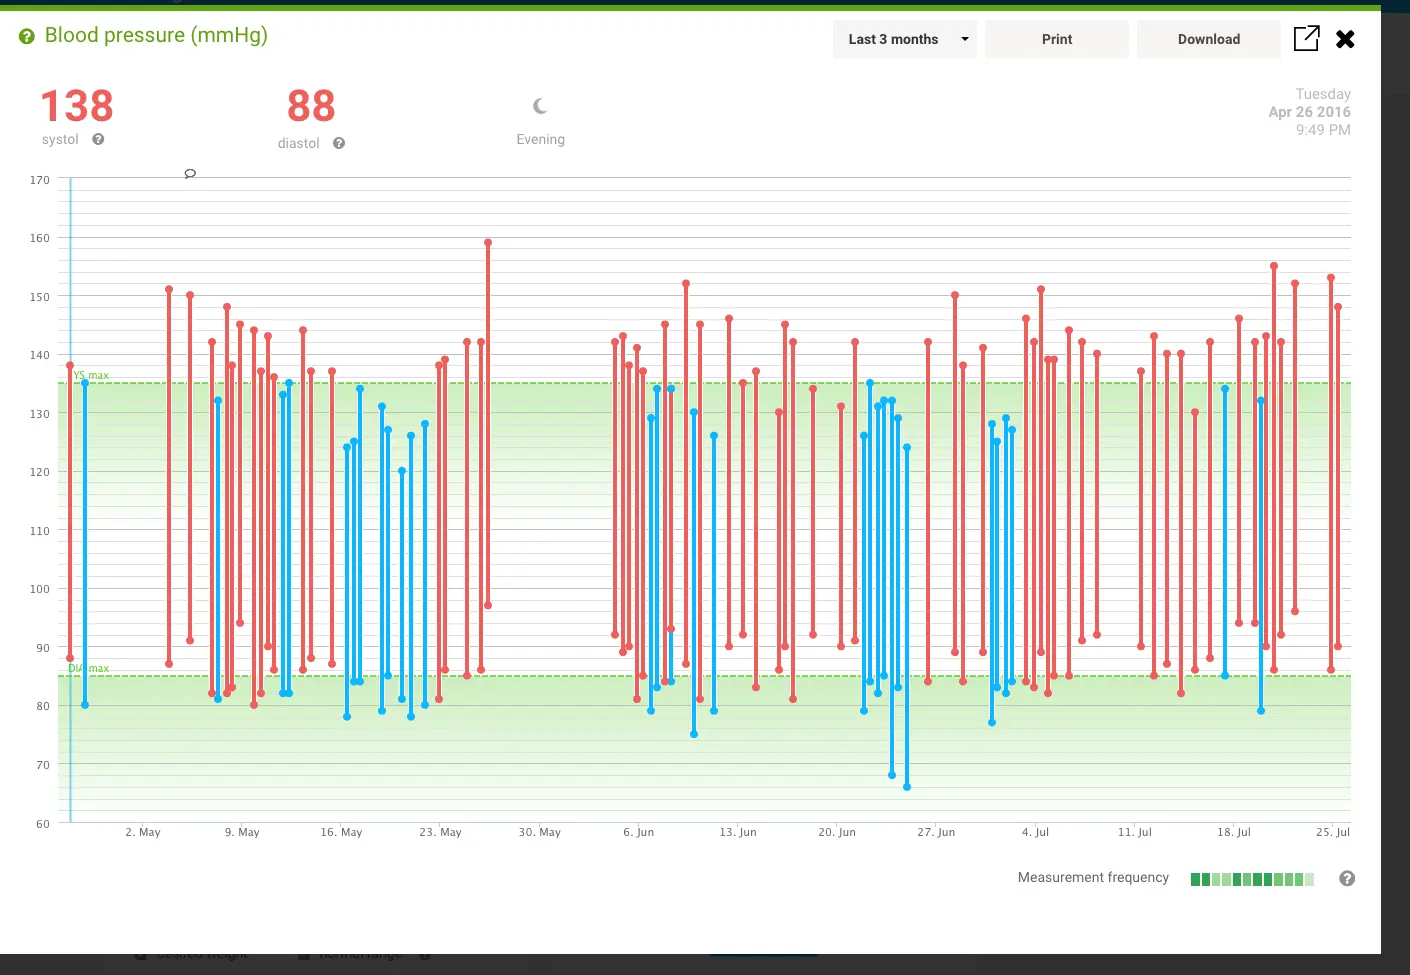Viewport: 1410px width, 975px height.
Task: Select a different period from the range menu
Action: [x=903, y=39]
